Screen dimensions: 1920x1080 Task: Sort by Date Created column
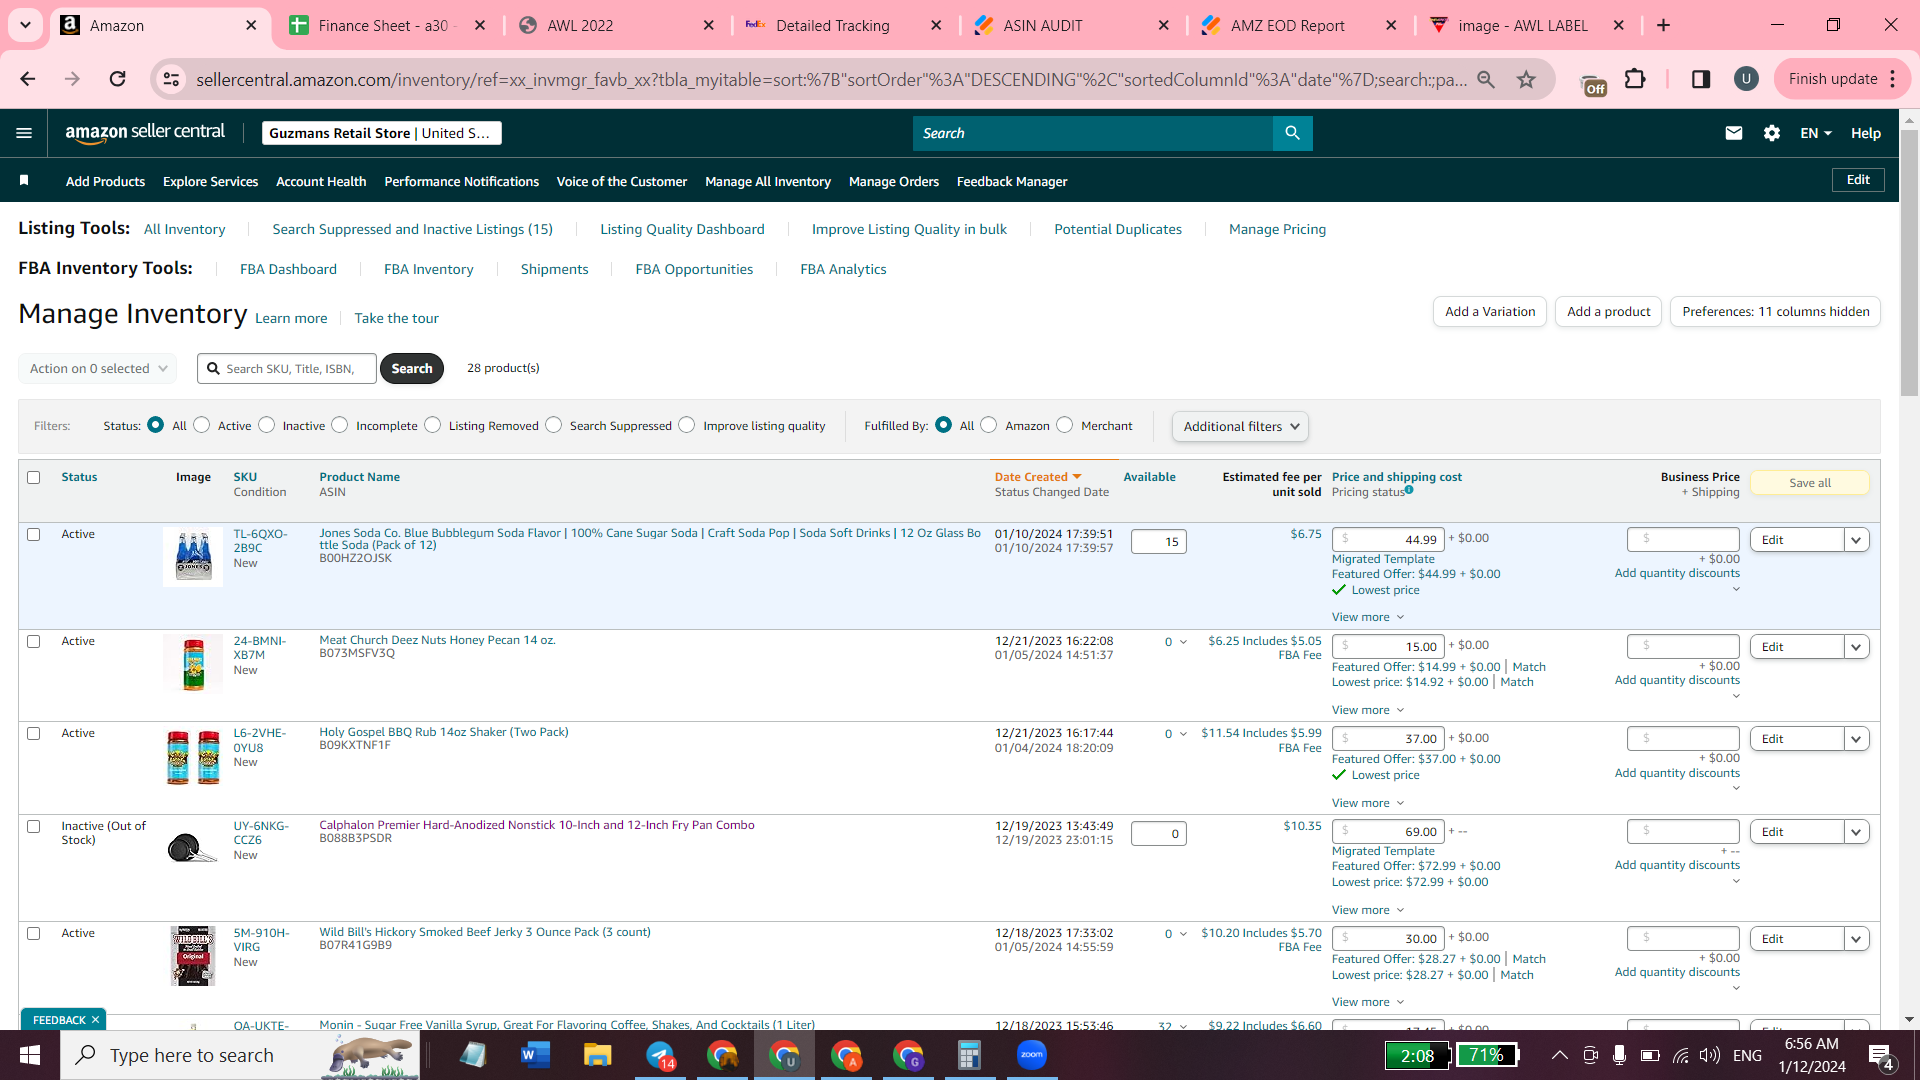click(x=1038, y=477)
